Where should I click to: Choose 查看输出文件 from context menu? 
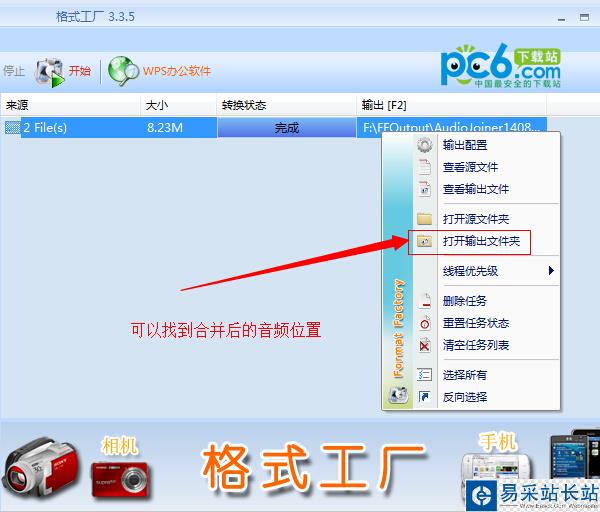point(476,189)
